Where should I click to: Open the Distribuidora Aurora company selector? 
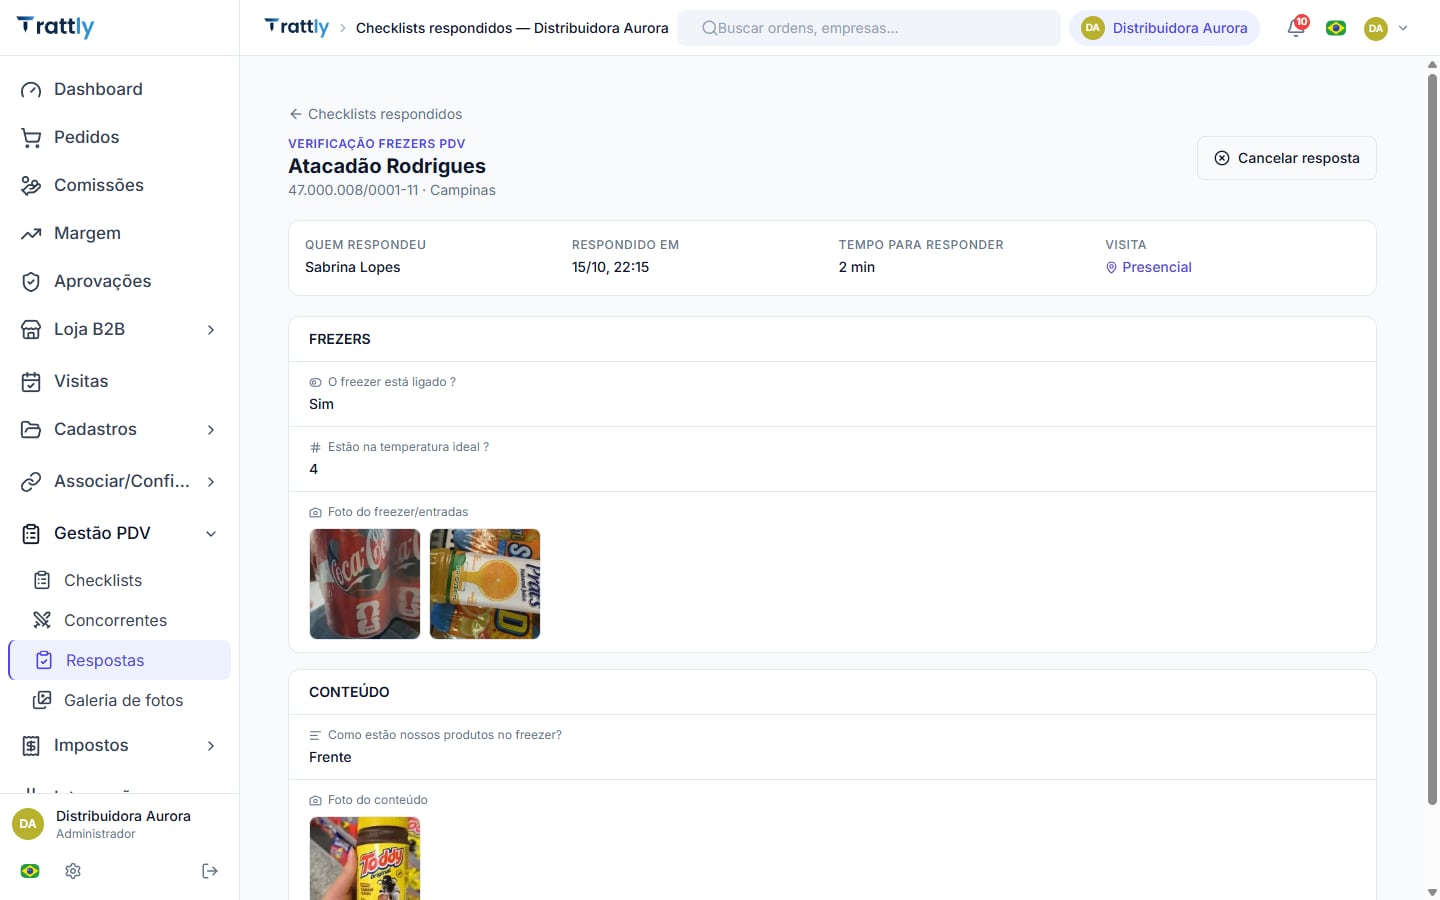pyautogui.click(x=1164, y=28)
